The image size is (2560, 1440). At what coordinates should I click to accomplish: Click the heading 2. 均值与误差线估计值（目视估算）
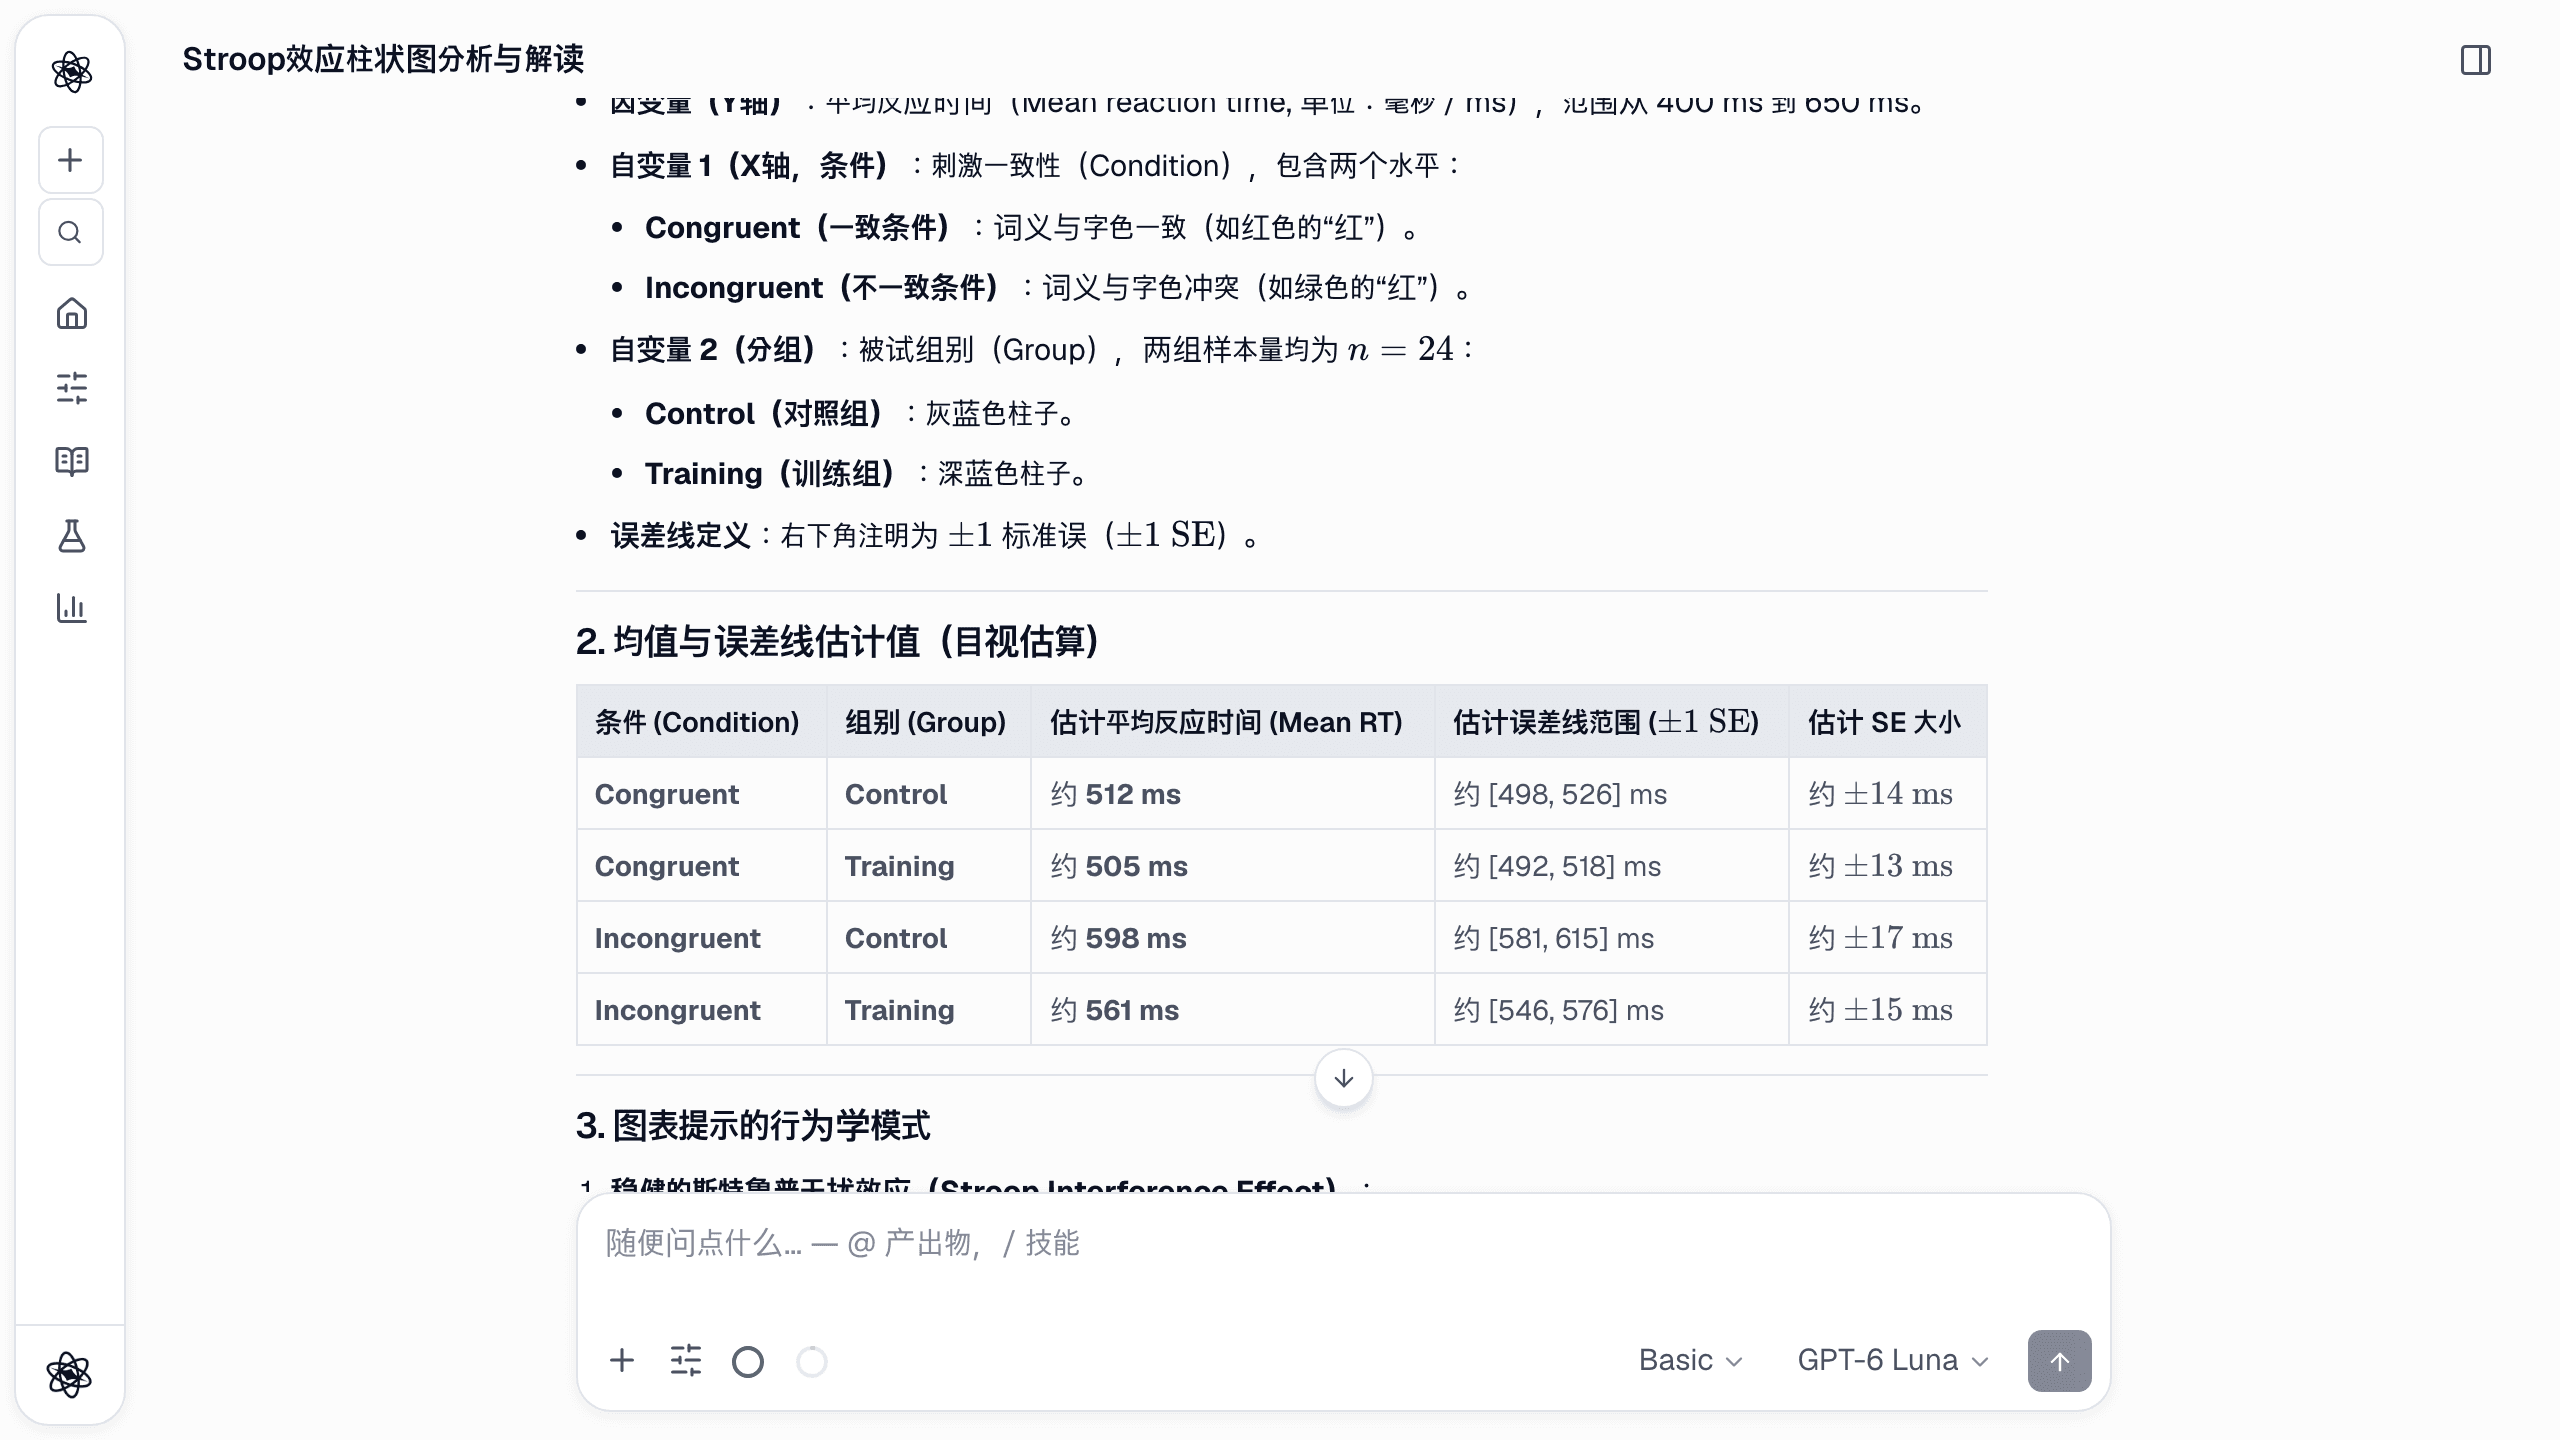[x=837, y=641]
